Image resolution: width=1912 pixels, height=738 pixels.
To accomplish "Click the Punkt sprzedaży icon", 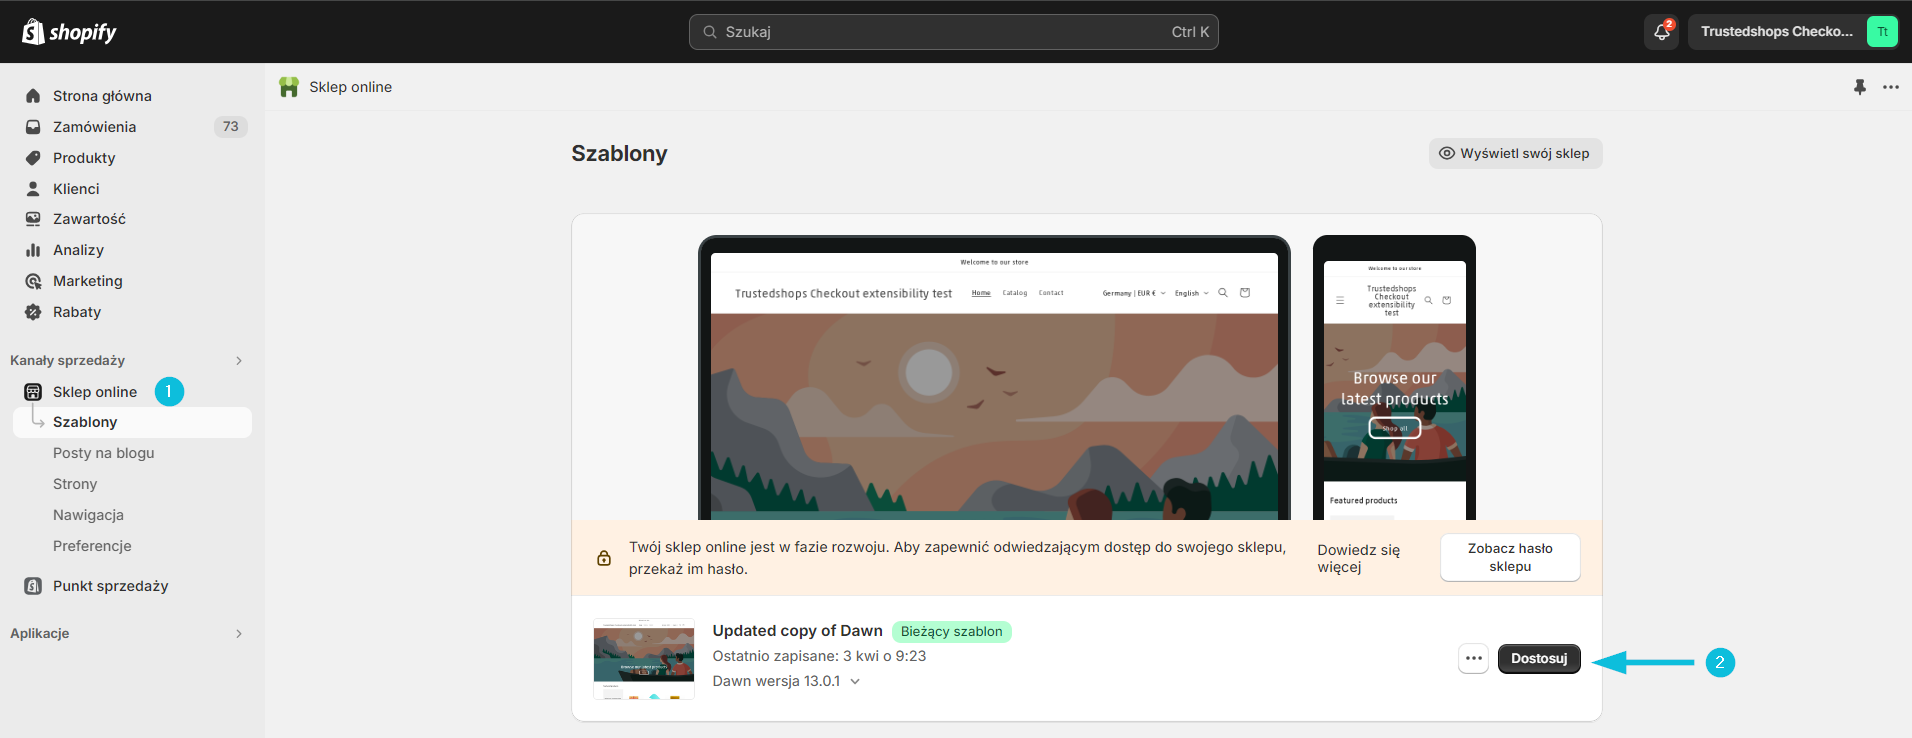I will pos(33,586).
